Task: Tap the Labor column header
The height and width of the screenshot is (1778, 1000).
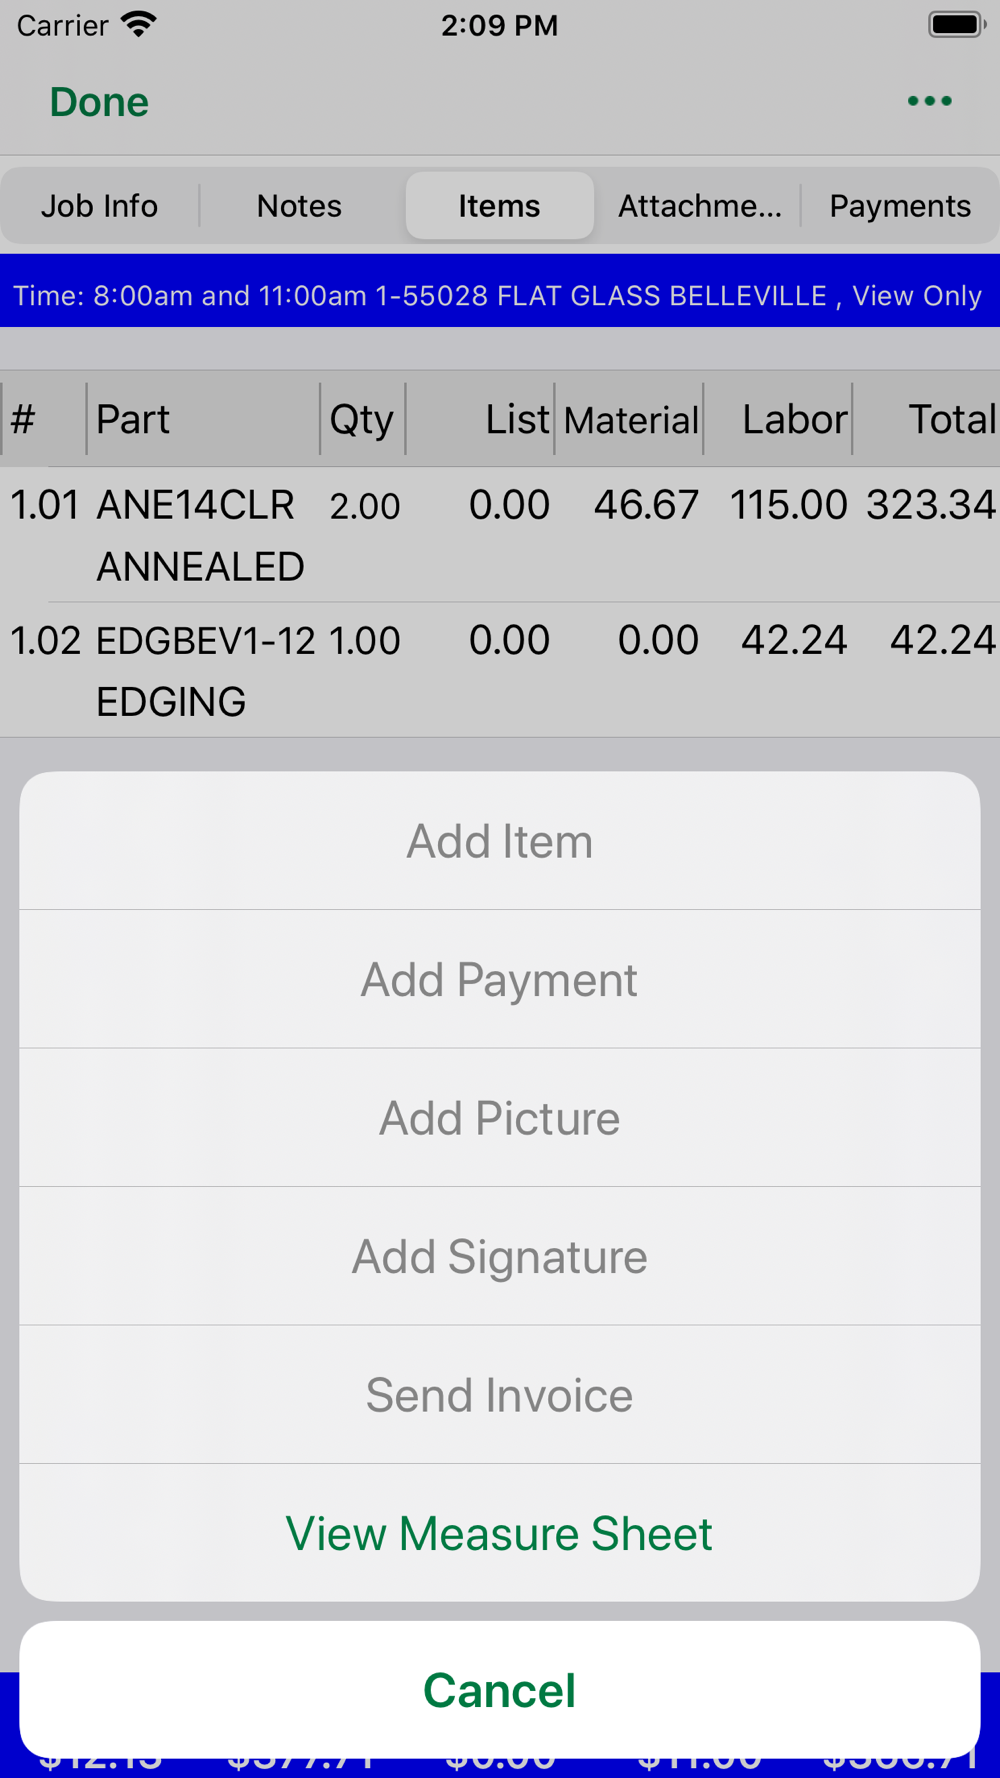Action: [x=793, y=419]
